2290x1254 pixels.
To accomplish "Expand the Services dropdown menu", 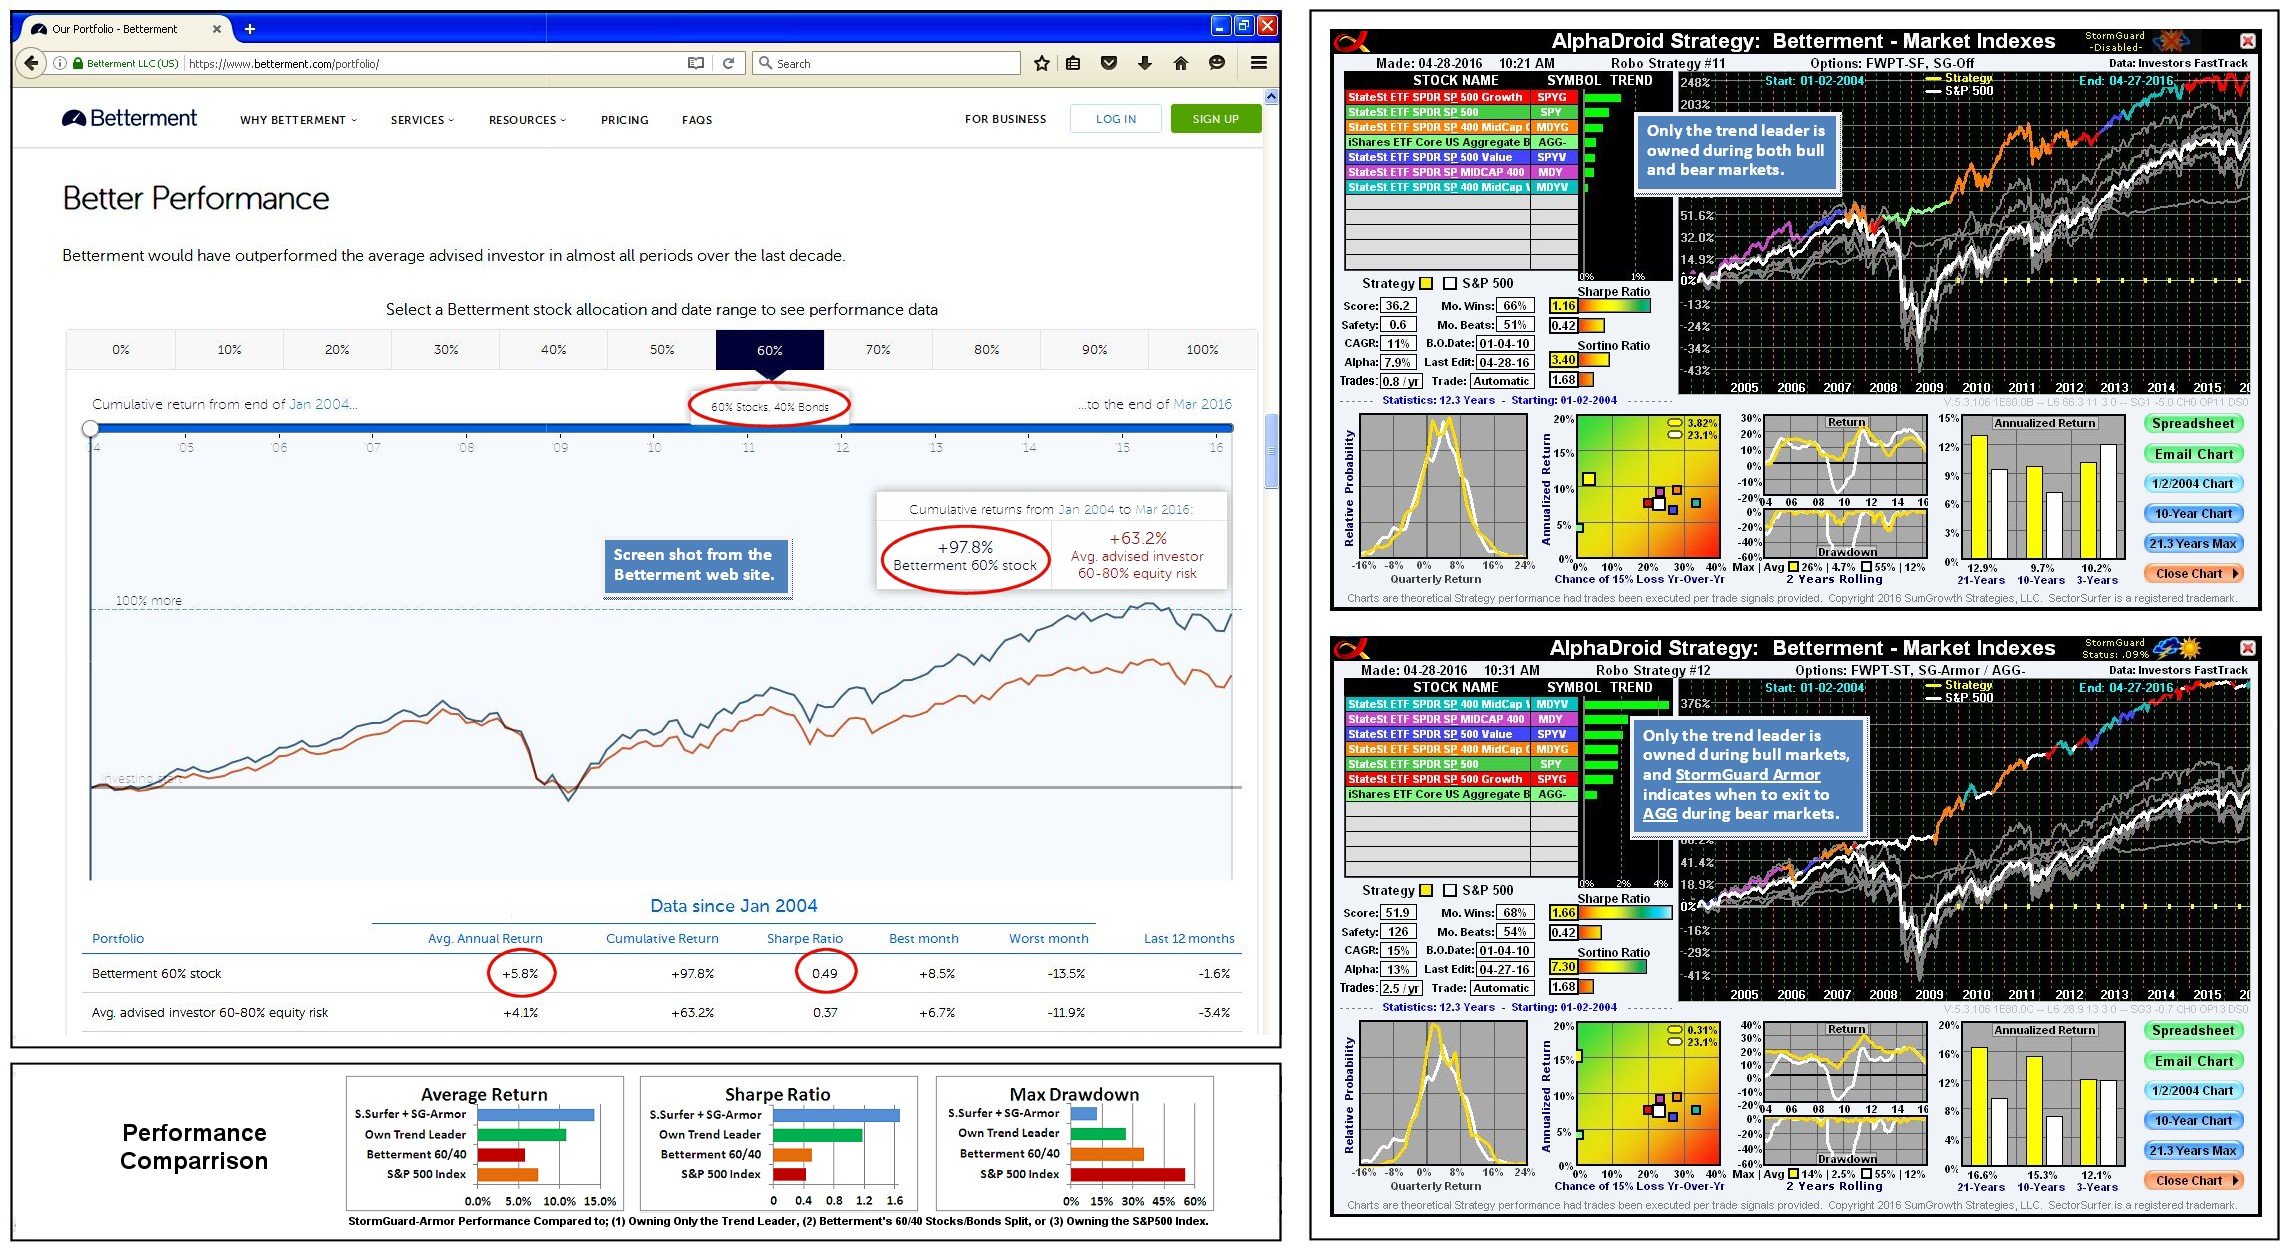I will pyautogui.click(x=421, y=120).
